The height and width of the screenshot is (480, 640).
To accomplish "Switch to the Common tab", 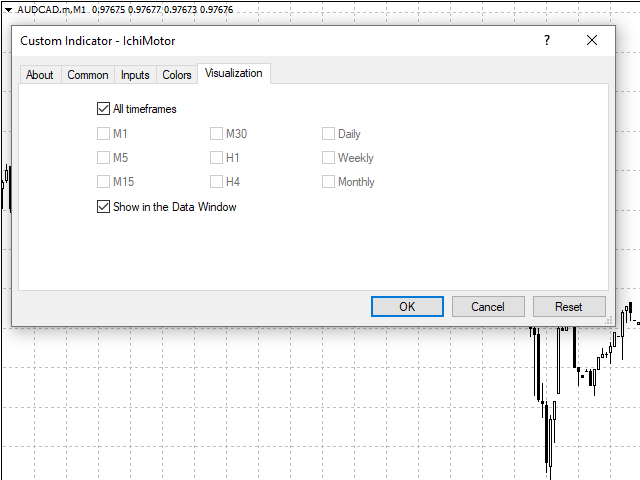I will 88,75.
